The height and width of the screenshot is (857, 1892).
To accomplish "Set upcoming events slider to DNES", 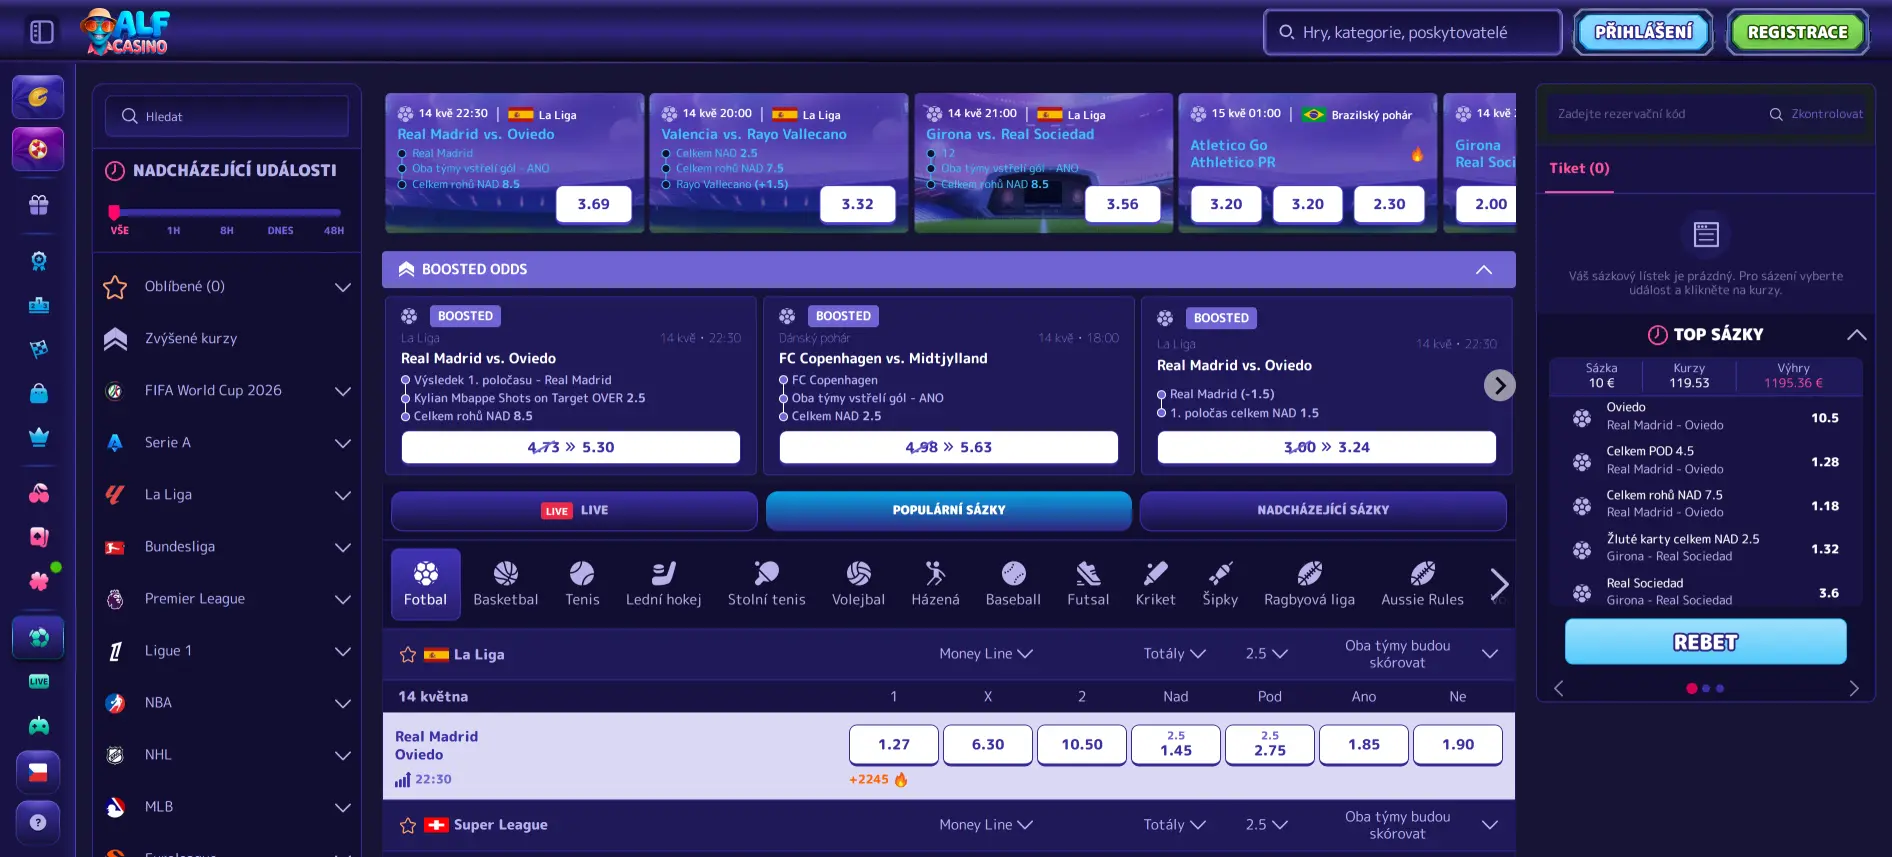I will 281,231.
